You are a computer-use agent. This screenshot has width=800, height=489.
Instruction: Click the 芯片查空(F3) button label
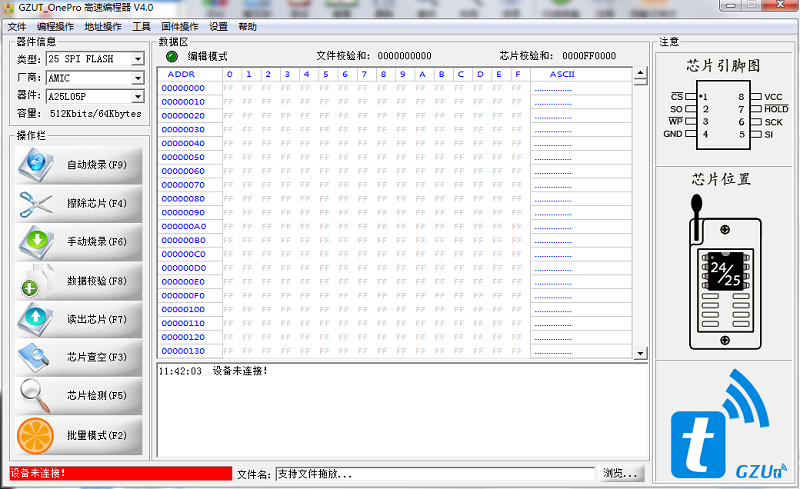coord(97,357)
